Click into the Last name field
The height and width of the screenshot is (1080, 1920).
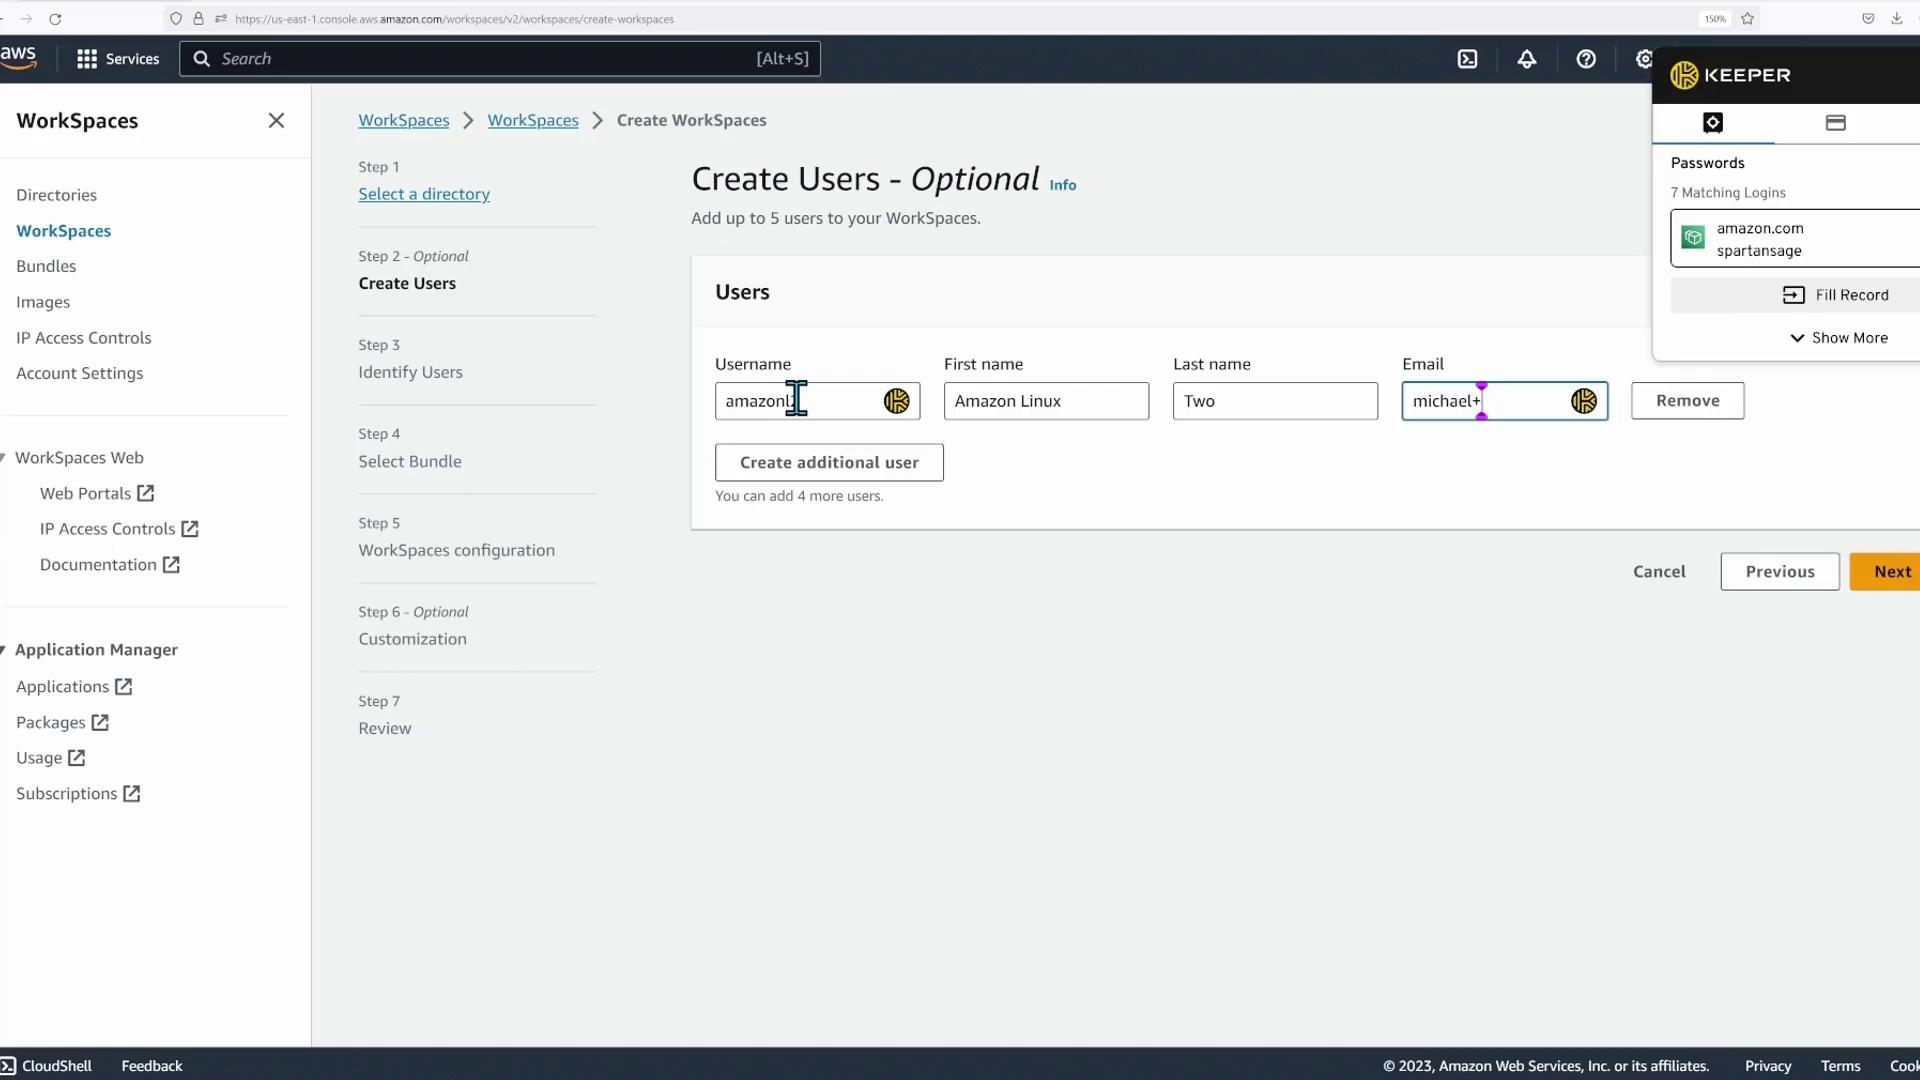[x=1274, y=401]
